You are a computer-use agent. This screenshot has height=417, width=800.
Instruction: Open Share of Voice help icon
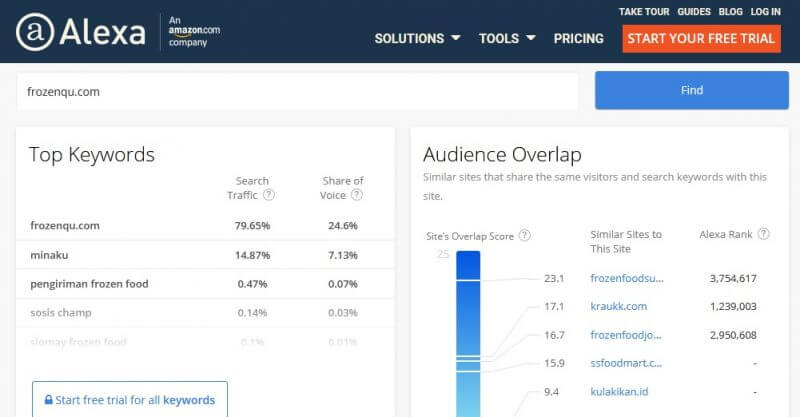(357, 194)
